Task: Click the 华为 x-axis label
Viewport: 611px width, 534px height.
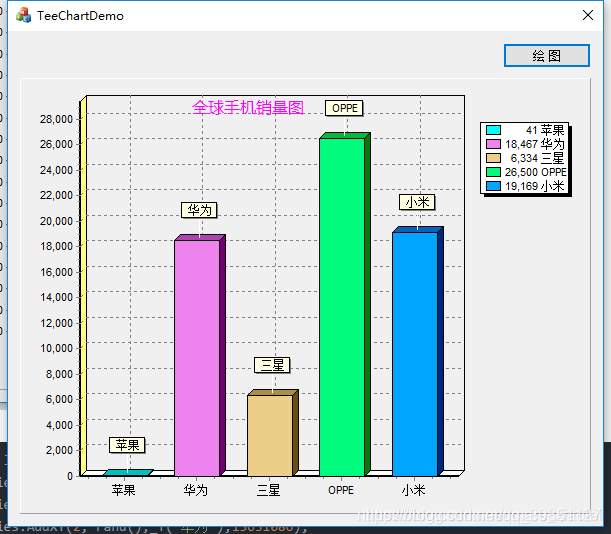Action: 196,490
